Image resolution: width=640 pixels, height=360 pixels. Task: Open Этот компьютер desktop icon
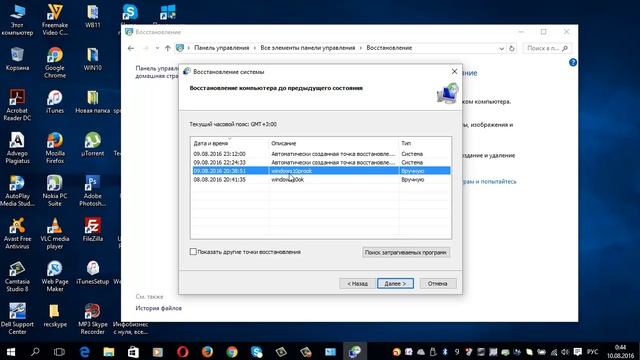[x=17, y=20]
